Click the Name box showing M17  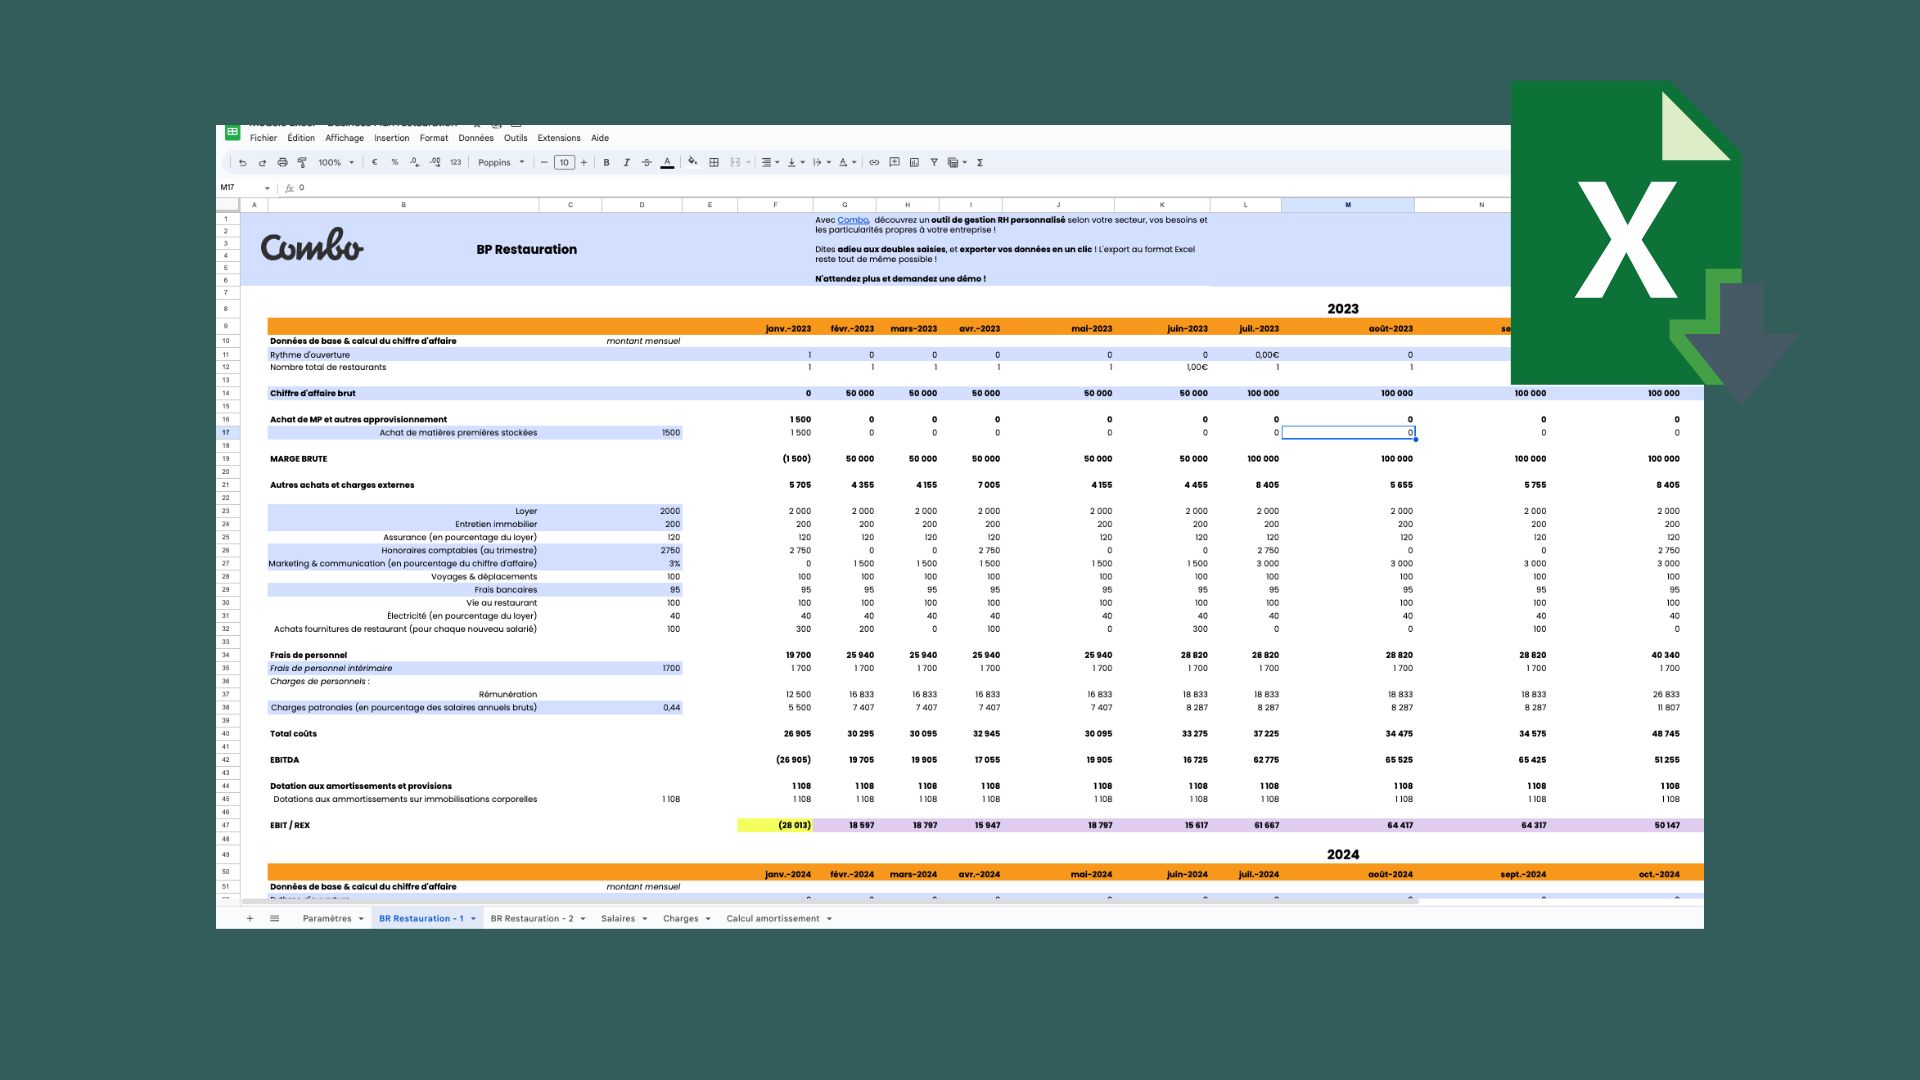[245, 188]
